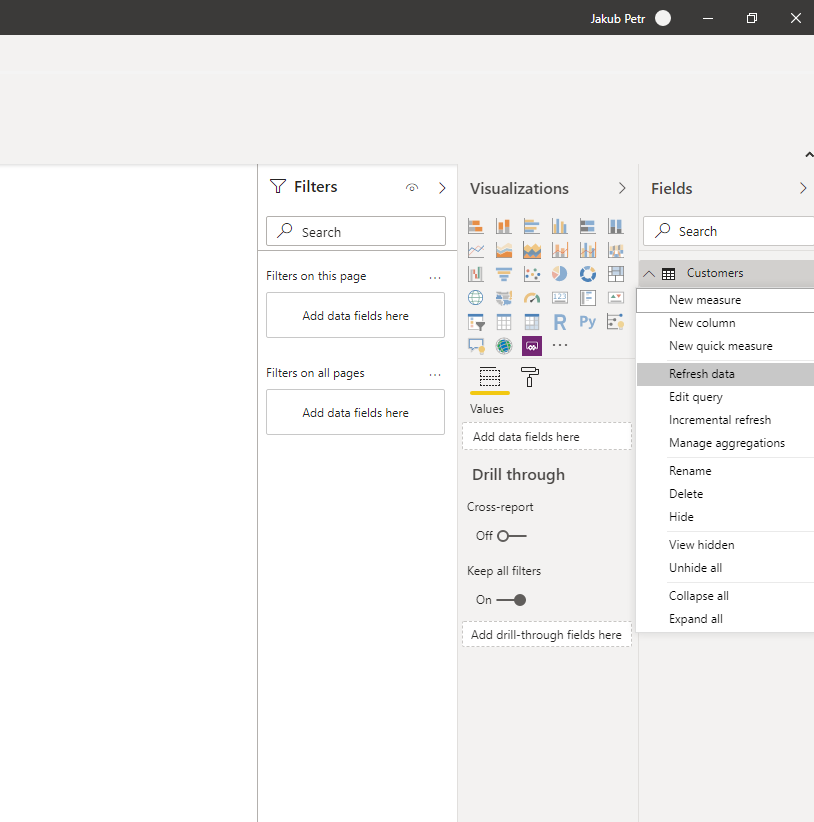Viewport: 814px width, 822px height.
Task: Collapse the Customers table caret
Action: (x=649, y=274)
